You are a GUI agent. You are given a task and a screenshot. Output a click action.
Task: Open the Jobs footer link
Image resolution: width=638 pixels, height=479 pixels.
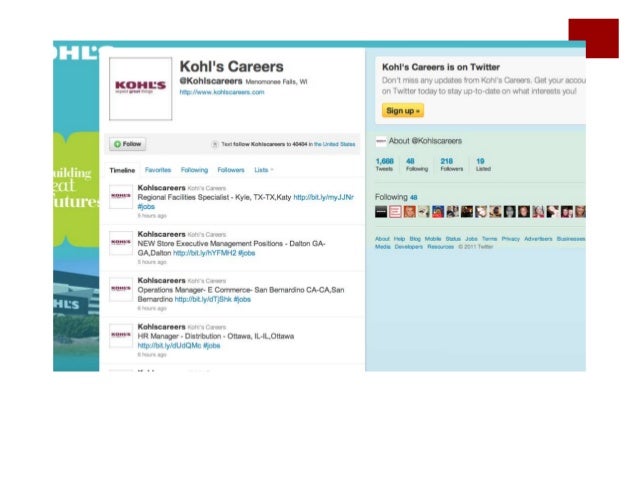click(471, 239)
